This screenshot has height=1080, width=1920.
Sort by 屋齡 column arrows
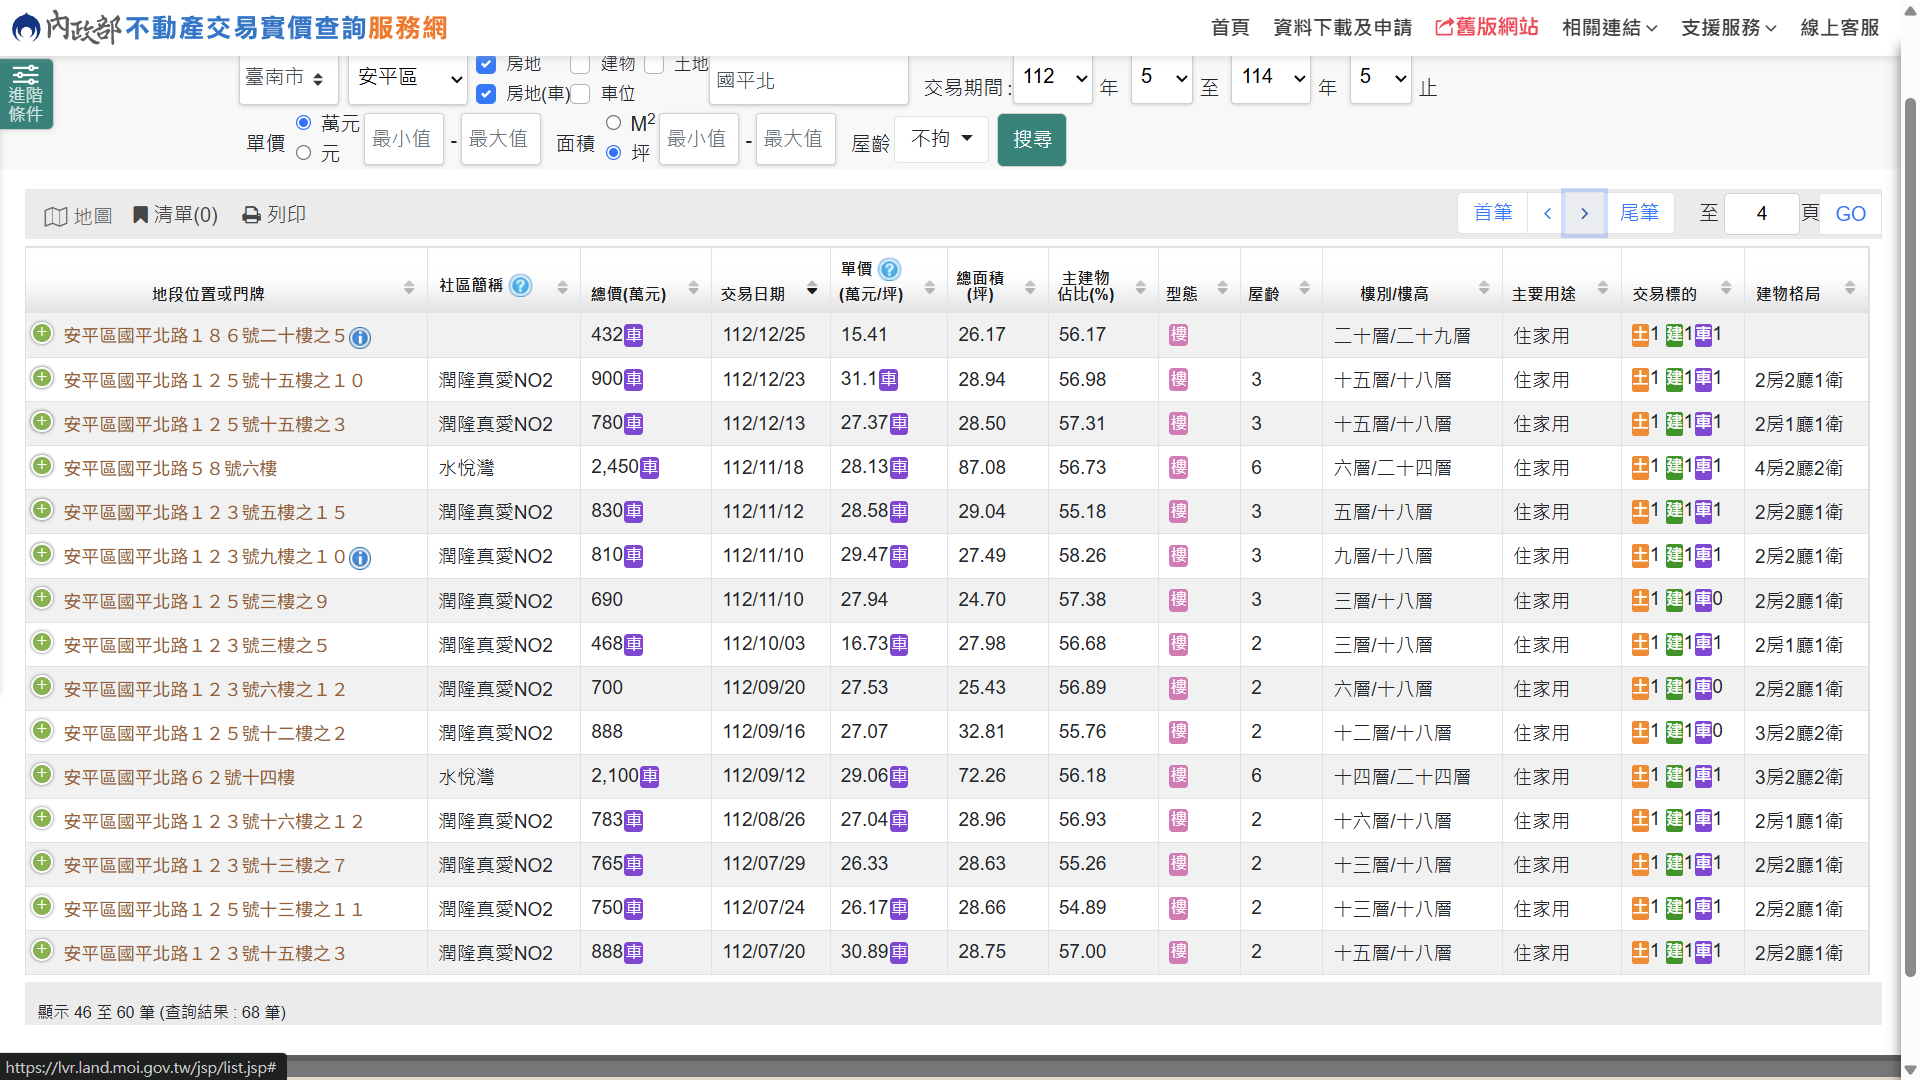pyautogui.click(x=1304, y=288)
